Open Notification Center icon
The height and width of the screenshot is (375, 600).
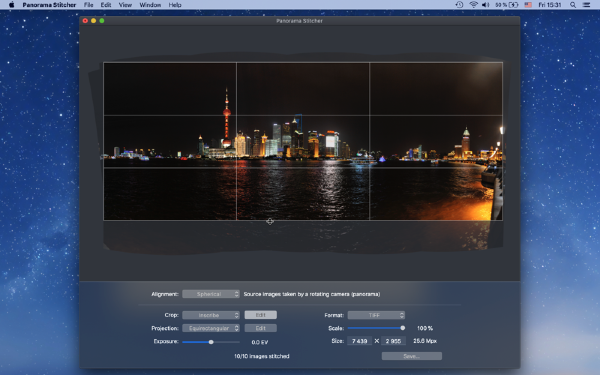point(586,5)
